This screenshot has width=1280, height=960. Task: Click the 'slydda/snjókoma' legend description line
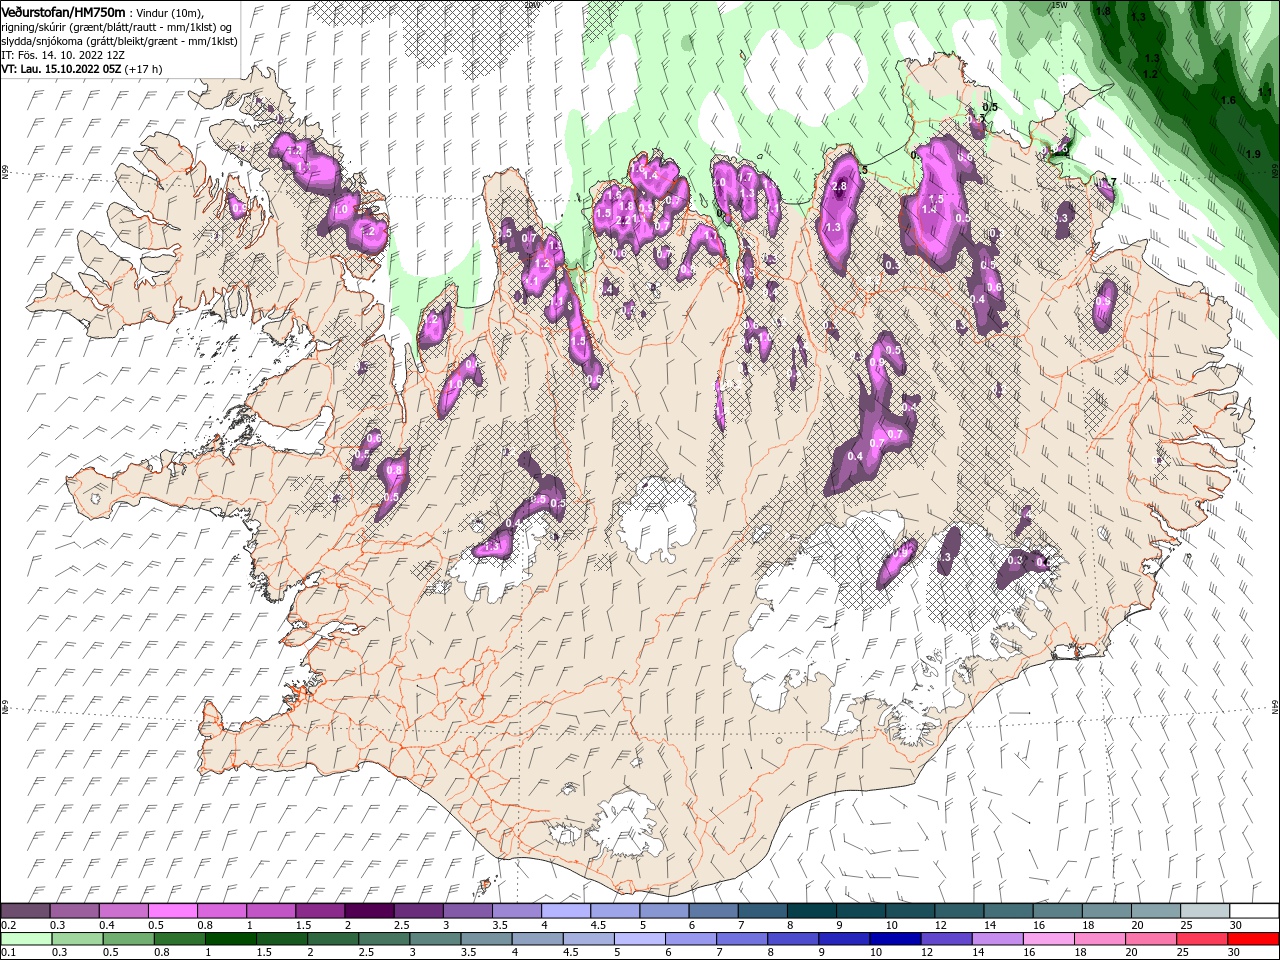(120, 41)
